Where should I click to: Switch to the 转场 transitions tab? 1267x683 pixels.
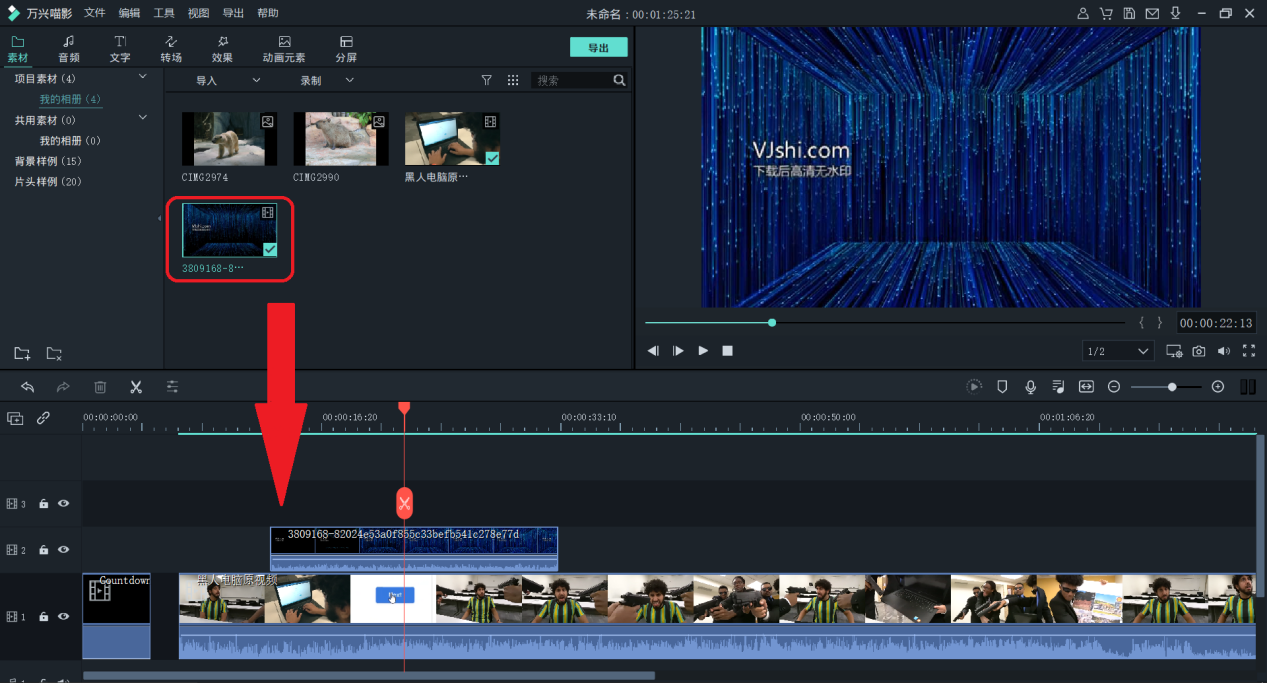point(171,48)
